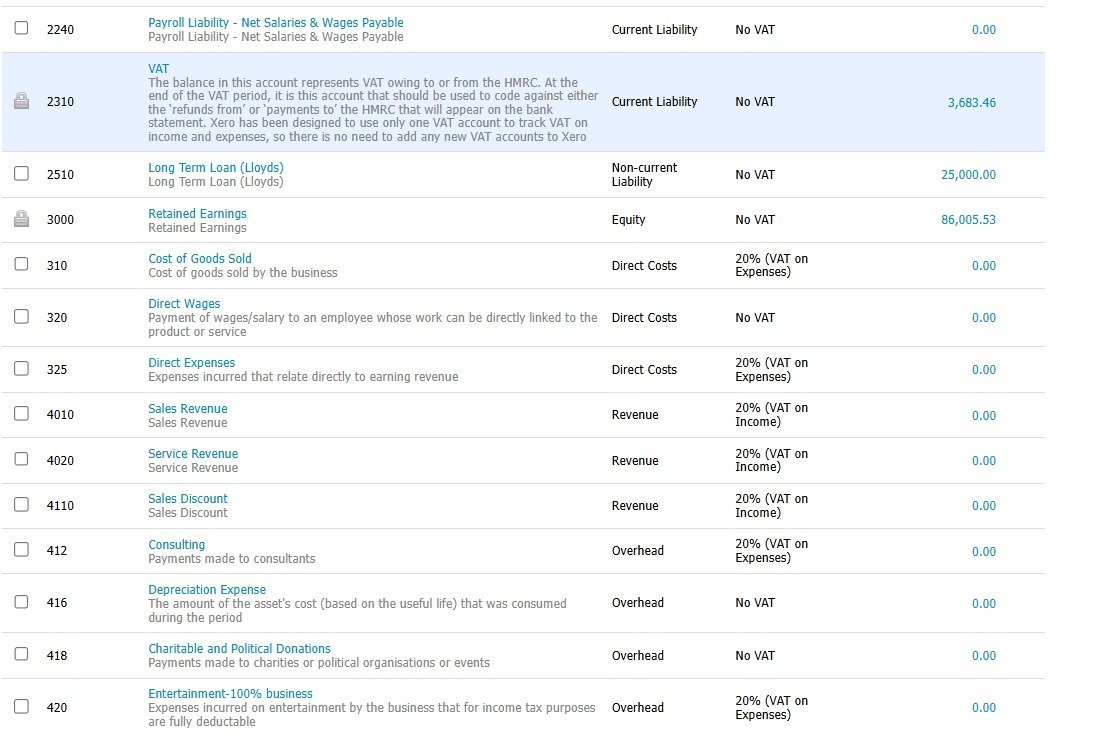Tick the checkbox for account 2240
Viewport: 1110px width, 735px height.
pyautogui.click(x=22, y=28)
